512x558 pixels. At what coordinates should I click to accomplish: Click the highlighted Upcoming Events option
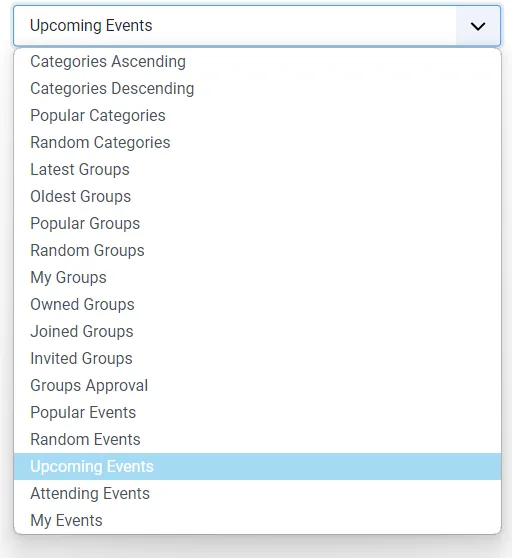[x=257, y=467]
